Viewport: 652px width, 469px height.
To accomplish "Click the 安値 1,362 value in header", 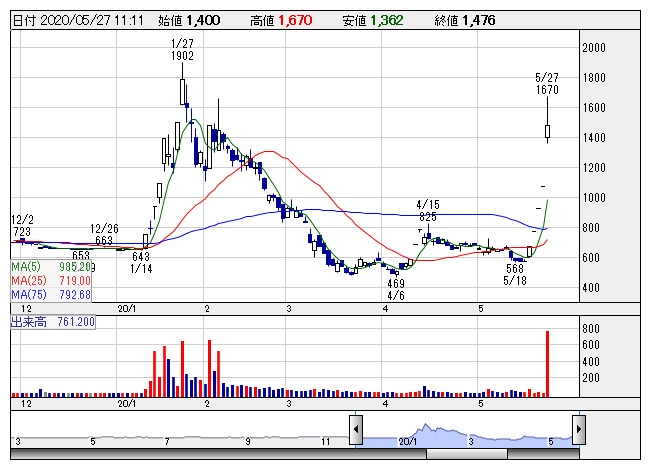I will click(x=384, y=20).
